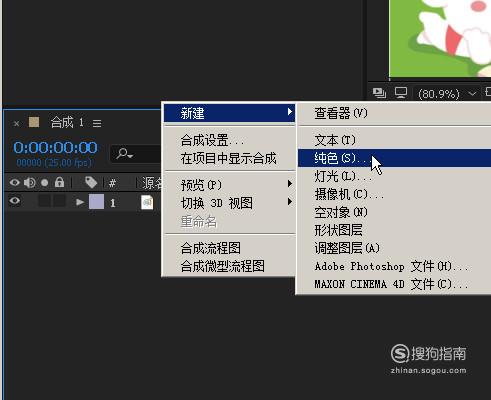Choose 灯光(L)... menu item
491x400 pixels.
tap(394, 176)
